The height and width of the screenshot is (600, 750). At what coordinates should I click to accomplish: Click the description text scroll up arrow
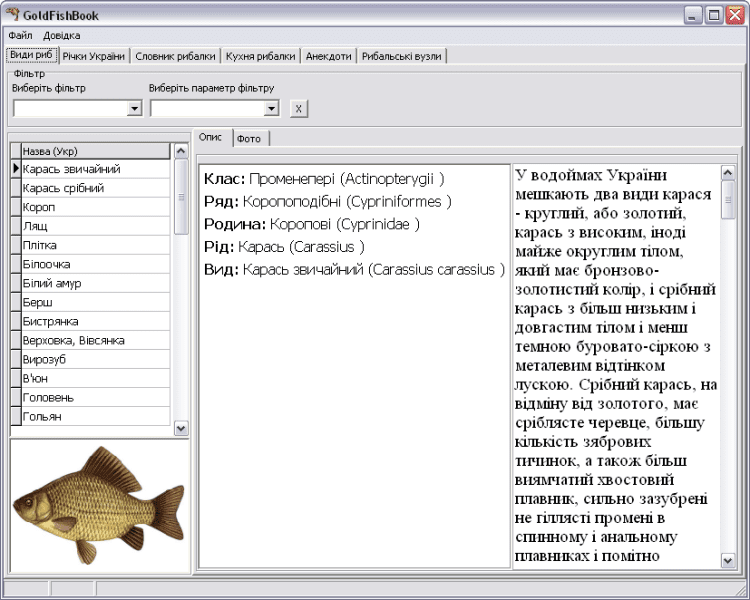728,172
